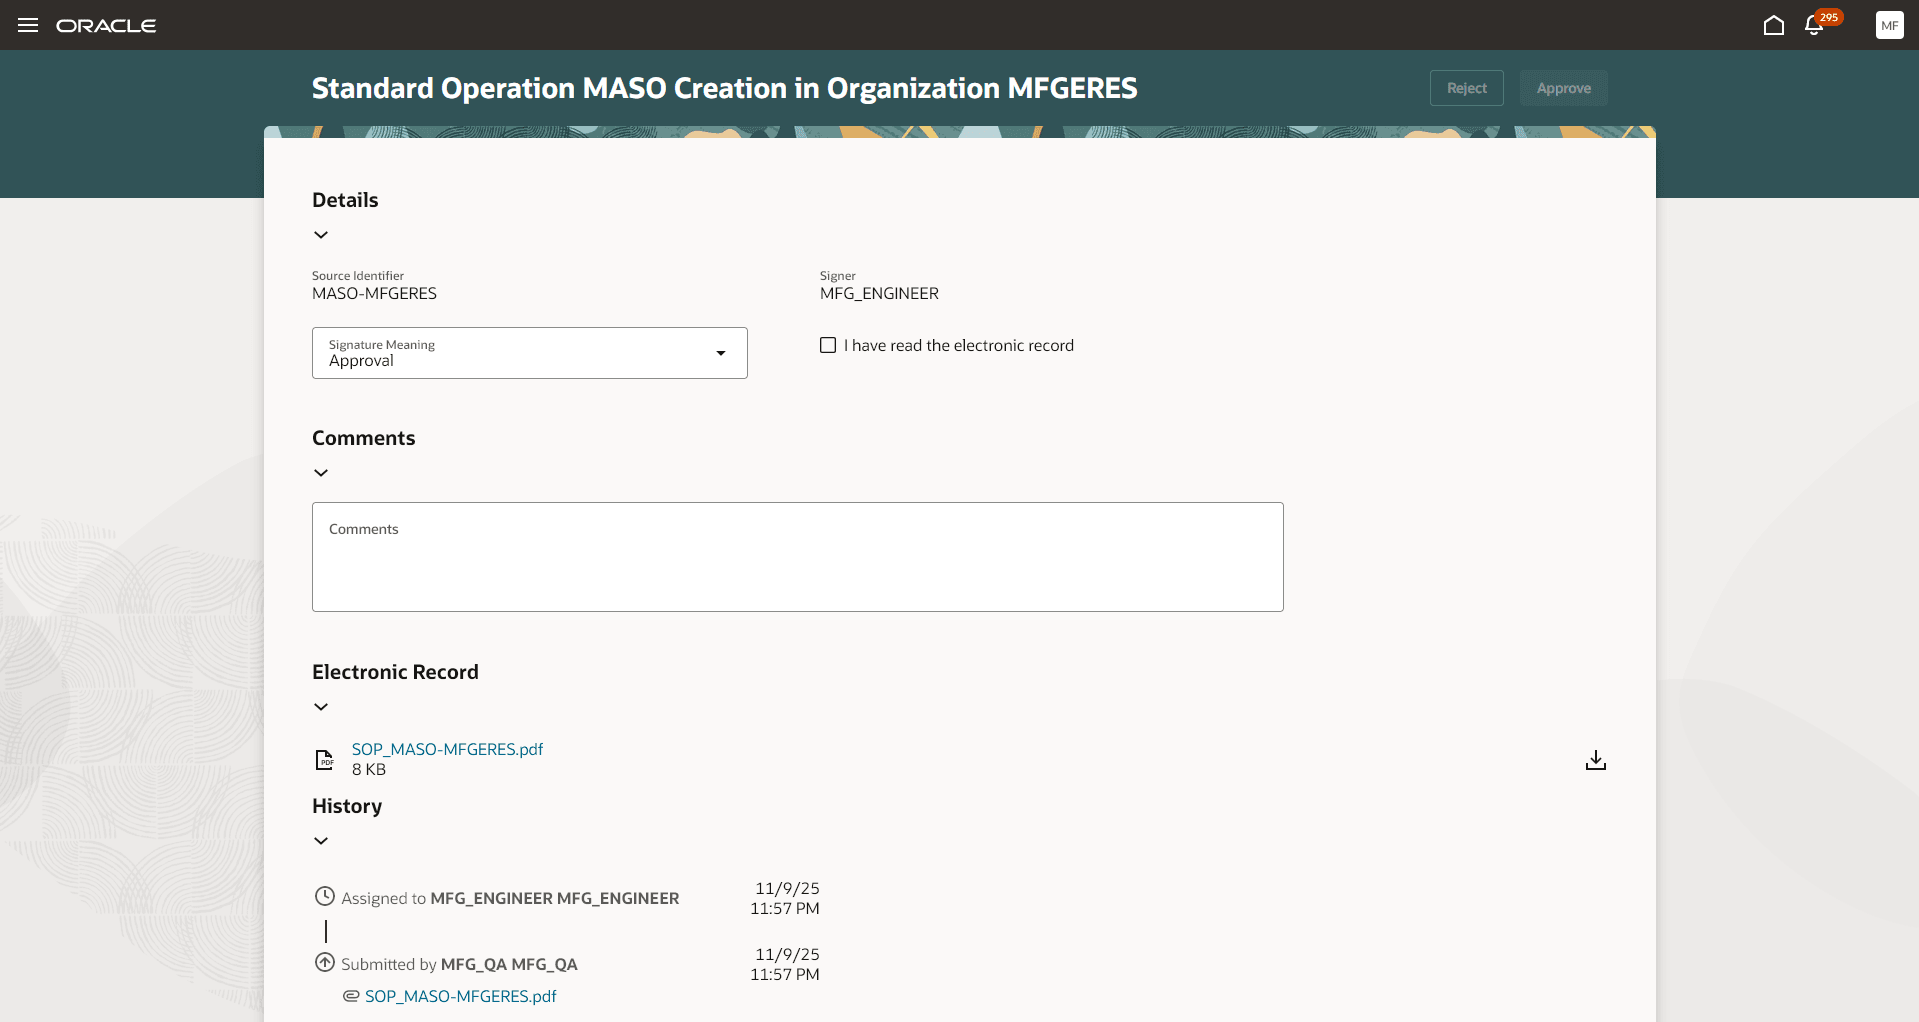The height and width of the screenshot is (1022, 1919).
Task: Open the MF user profile avatar
Action: pyautogui.click(x=1890, y=25)
